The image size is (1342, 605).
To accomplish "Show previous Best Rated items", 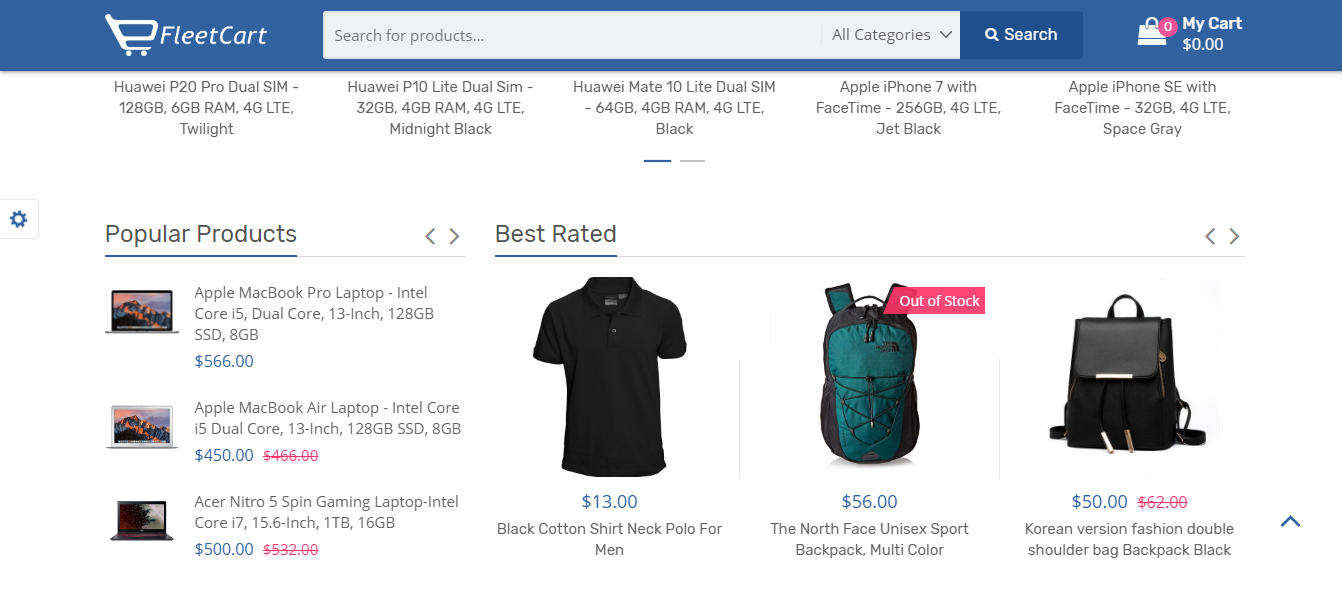I will [1210, 236].
